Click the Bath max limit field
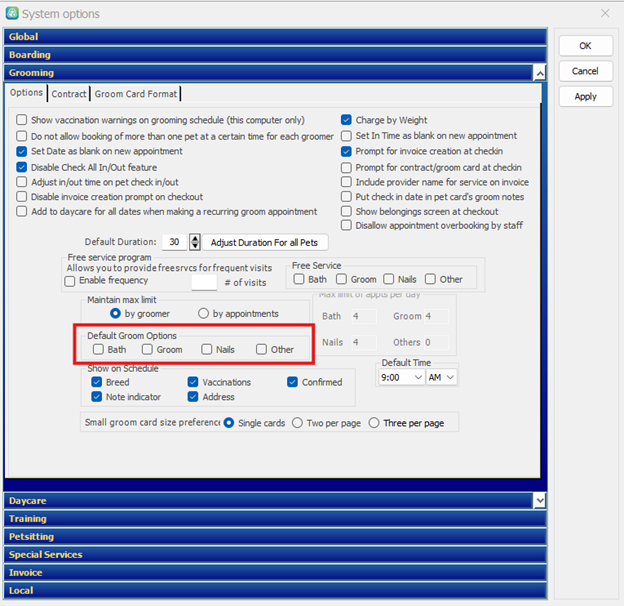Viewport: 624px width, 606px height. pos(364,316)
